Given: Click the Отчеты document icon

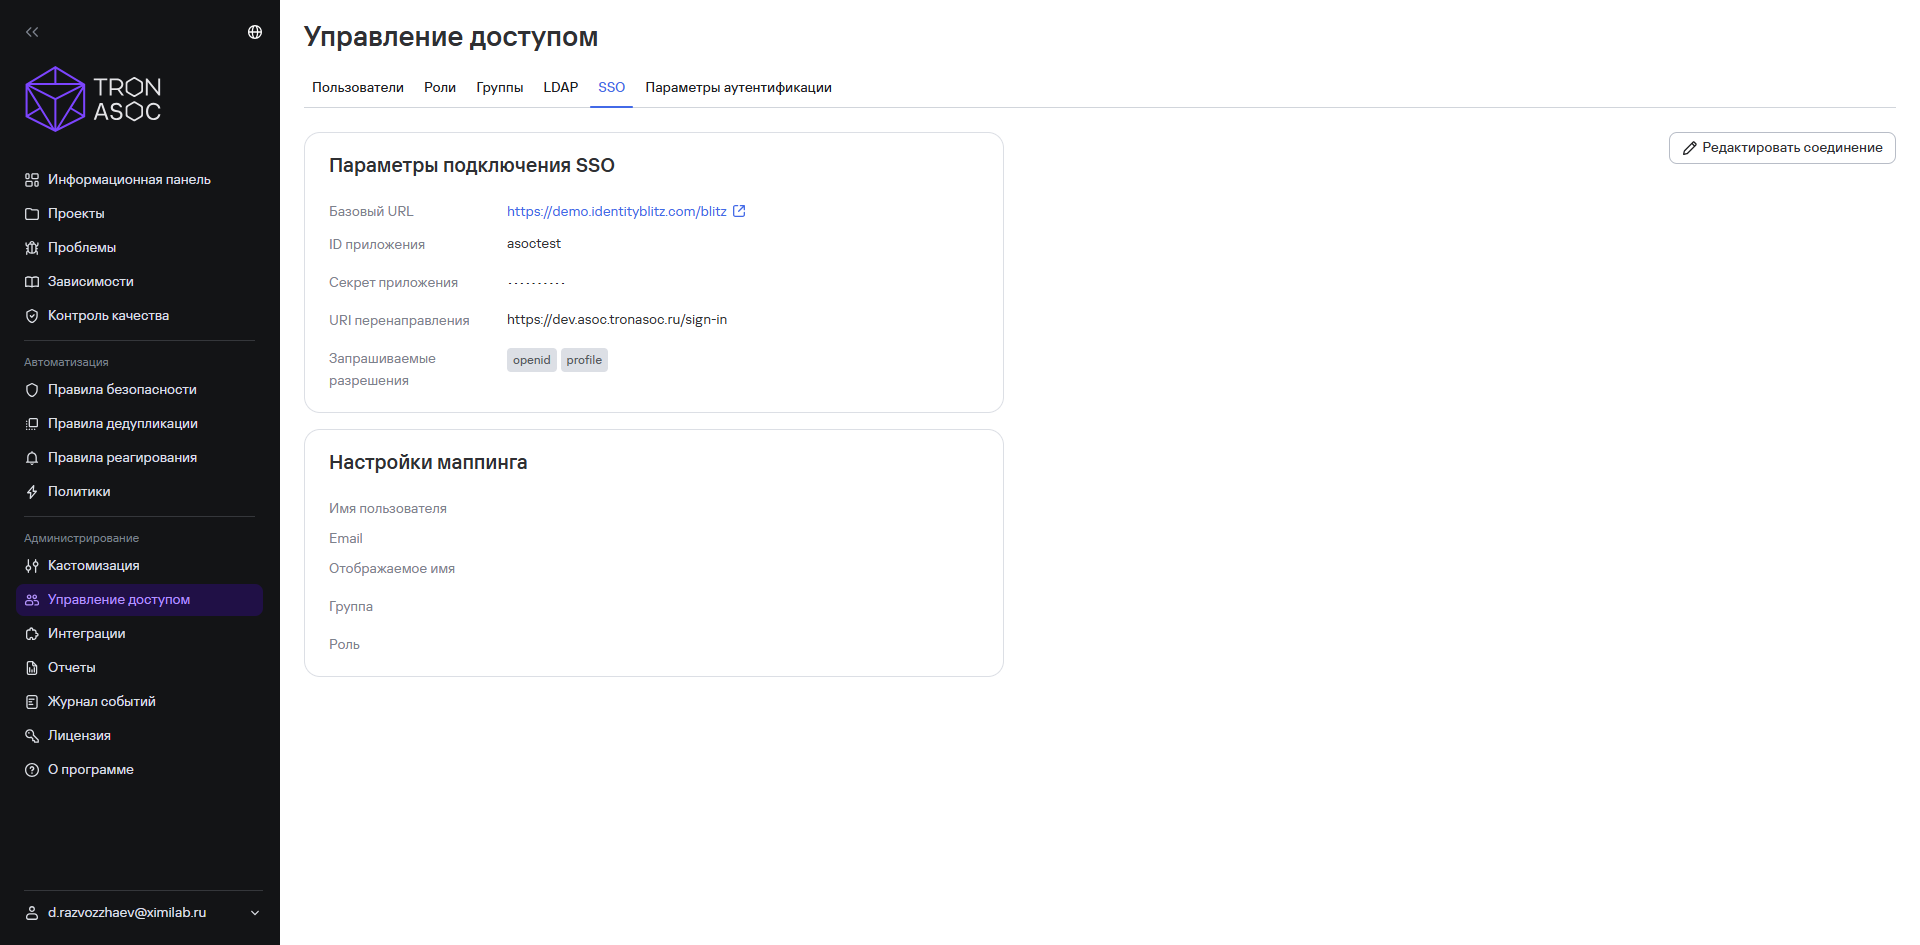Looking at the screenshot, I should click(32, 668).
